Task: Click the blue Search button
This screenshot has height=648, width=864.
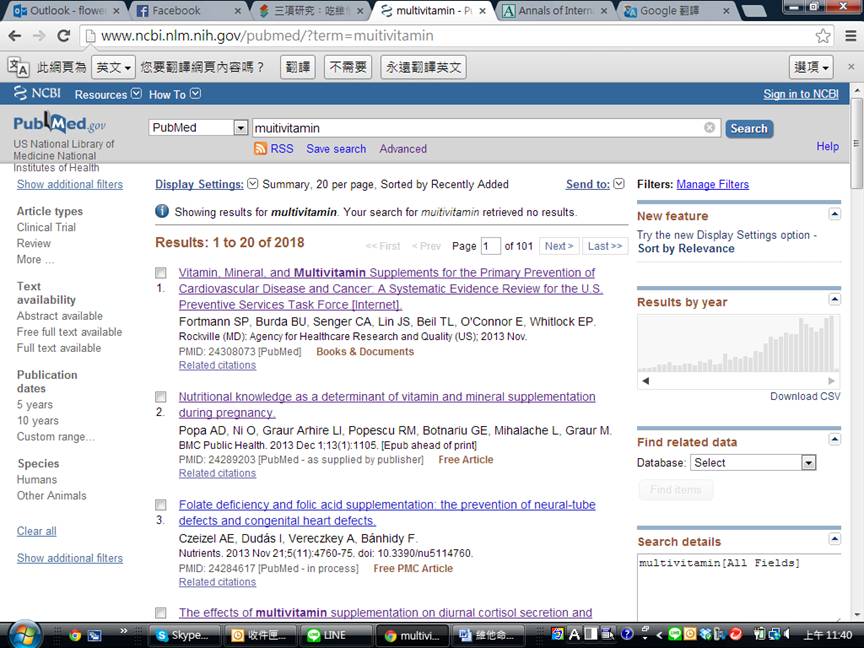Action: (749, 128)
